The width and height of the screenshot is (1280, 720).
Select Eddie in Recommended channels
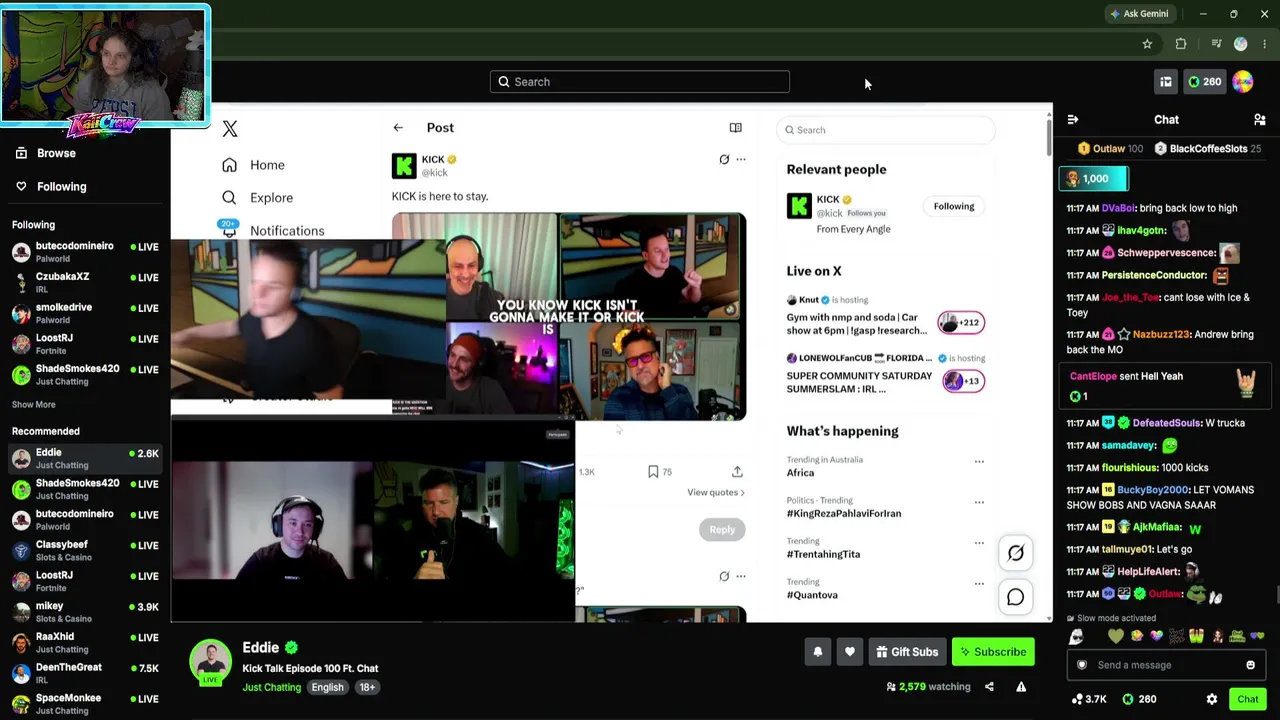click(85, 459)
